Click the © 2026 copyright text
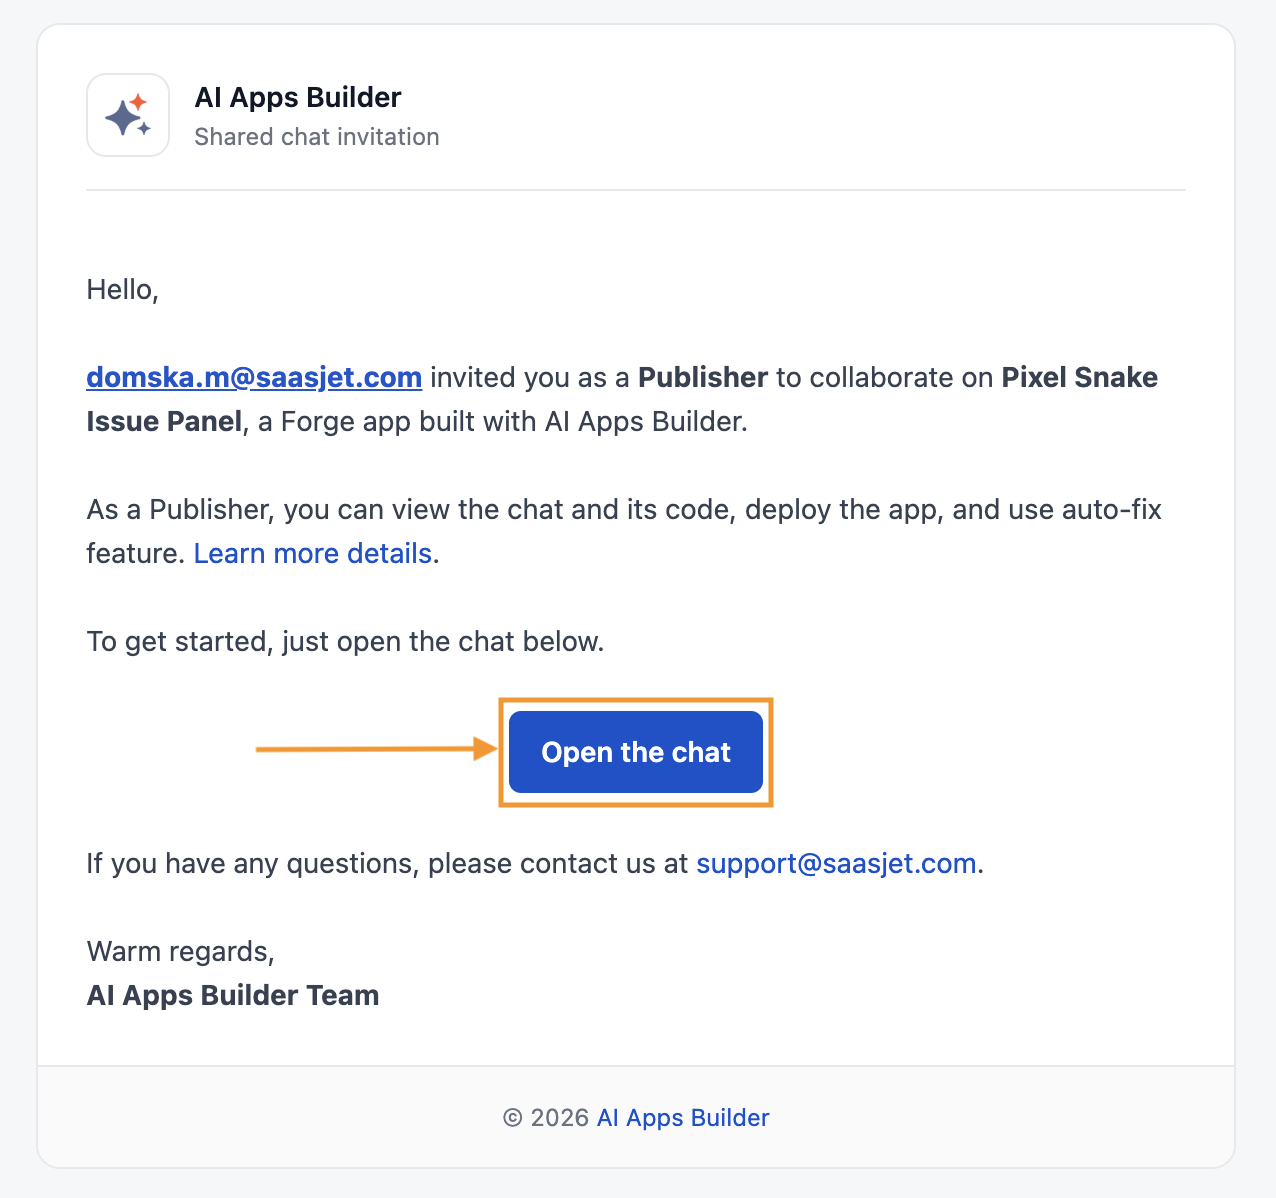 546,1117
